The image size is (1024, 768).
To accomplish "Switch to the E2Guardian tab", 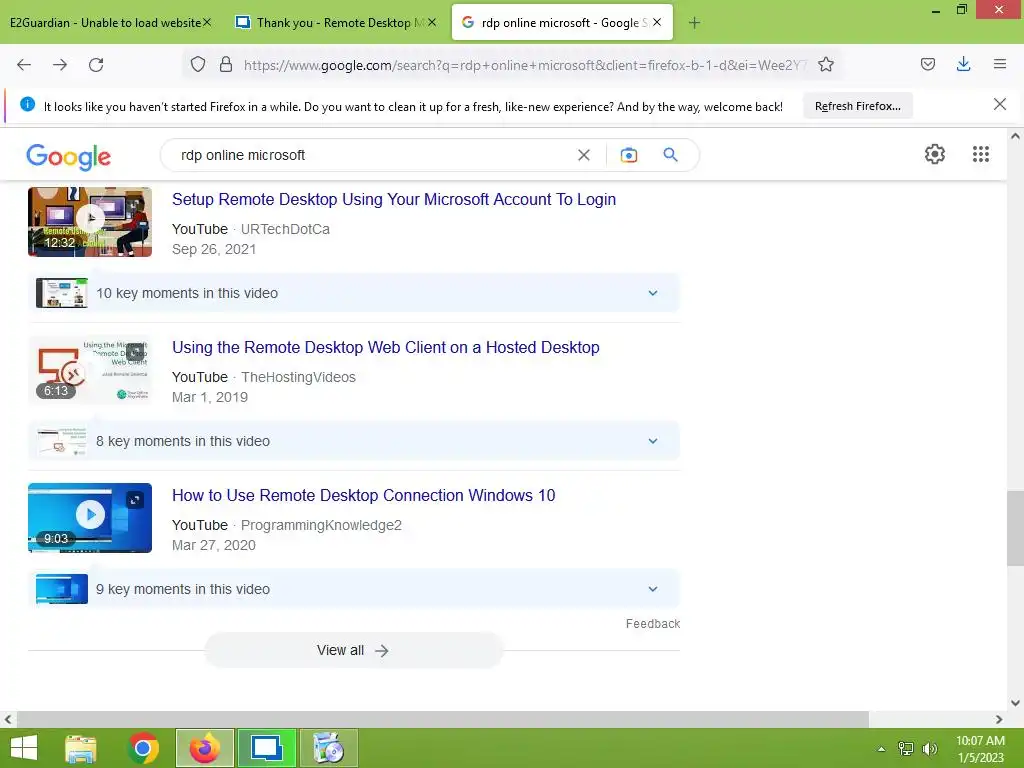I will click(105, 23).
